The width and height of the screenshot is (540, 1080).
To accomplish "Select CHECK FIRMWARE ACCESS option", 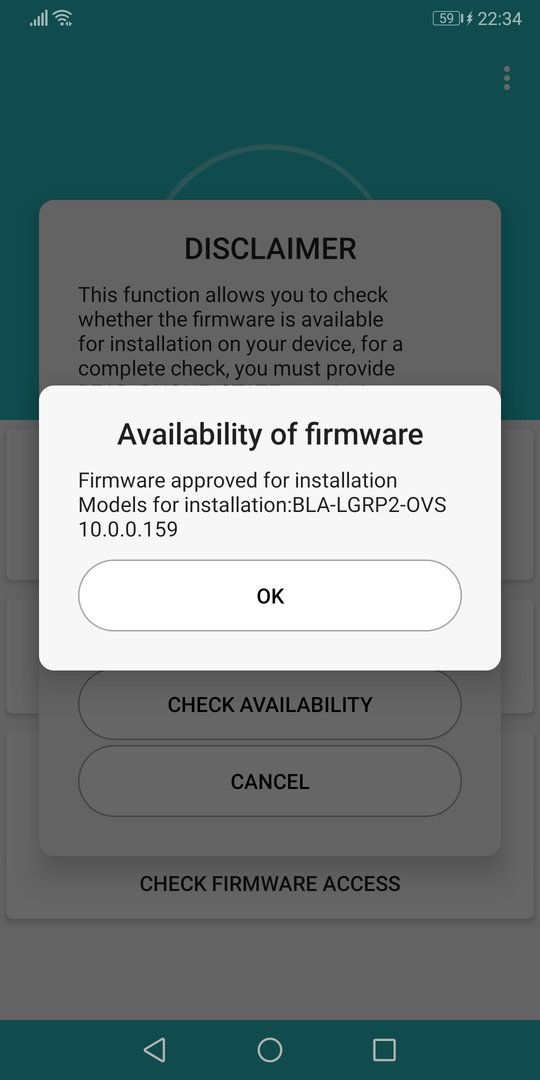I will 270,884.
